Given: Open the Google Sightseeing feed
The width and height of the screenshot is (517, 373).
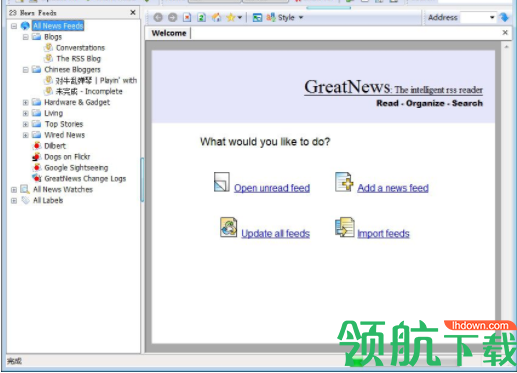Looking at the screenshot, I should point(76,168).
